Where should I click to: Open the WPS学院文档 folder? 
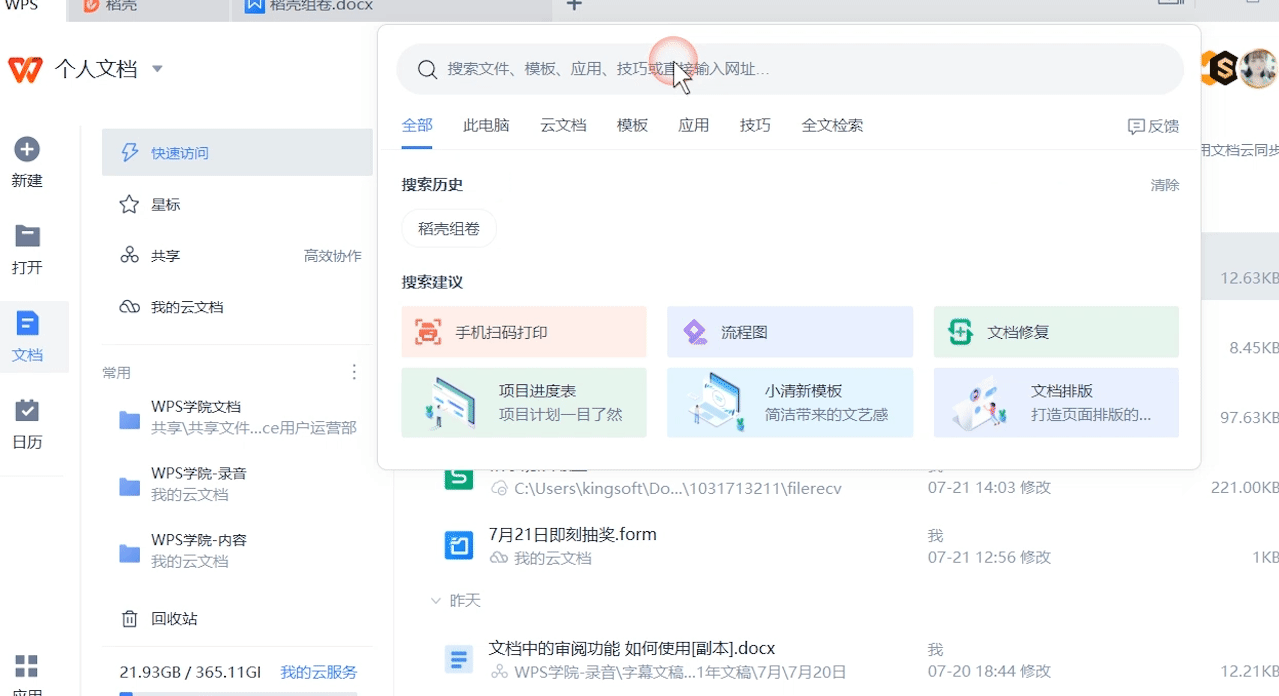coord(237,417)
